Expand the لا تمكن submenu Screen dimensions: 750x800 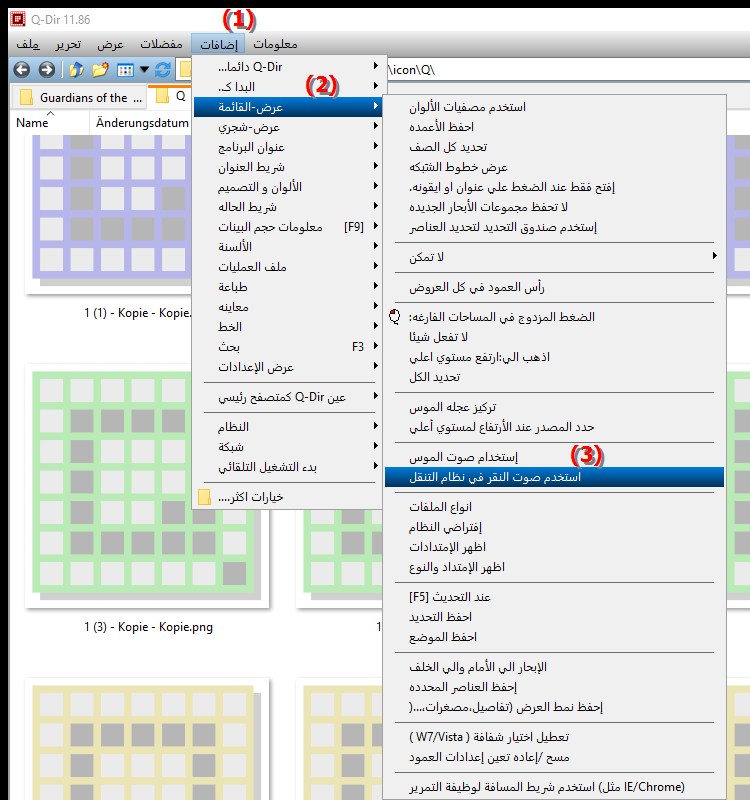(x=554, y=257)
